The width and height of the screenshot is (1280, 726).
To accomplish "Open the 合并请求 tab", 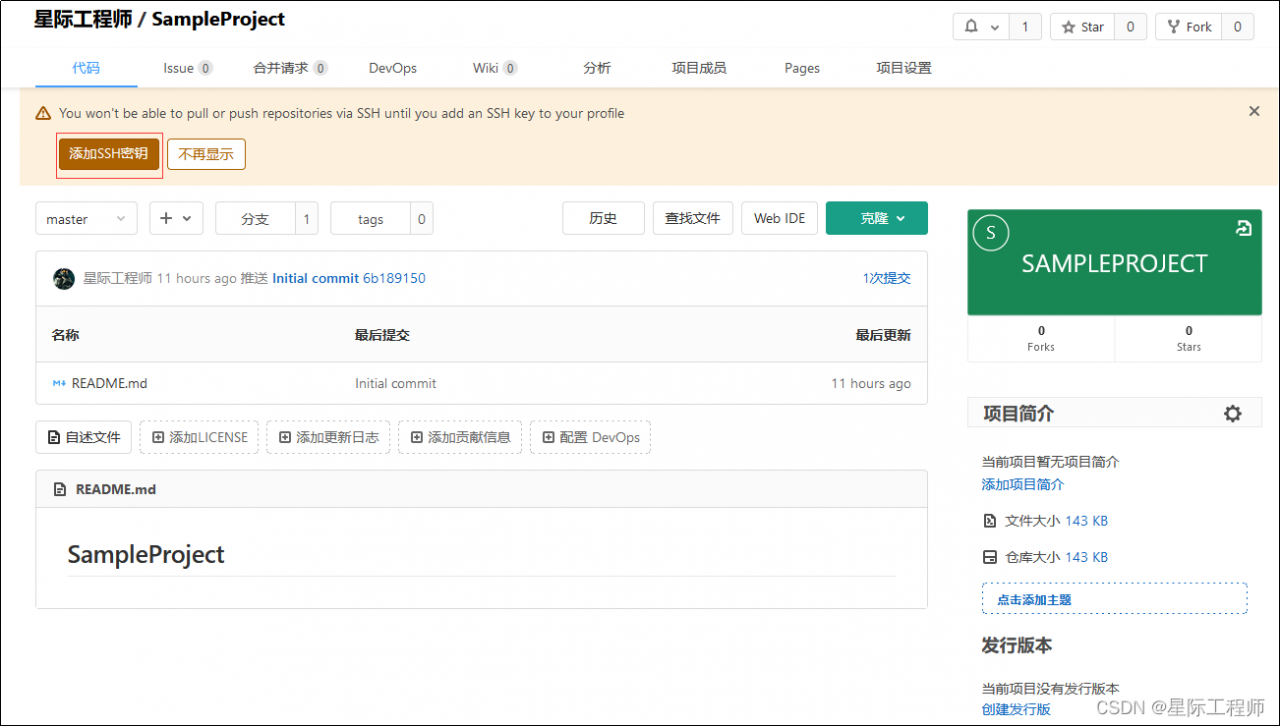I will [291, 68].
